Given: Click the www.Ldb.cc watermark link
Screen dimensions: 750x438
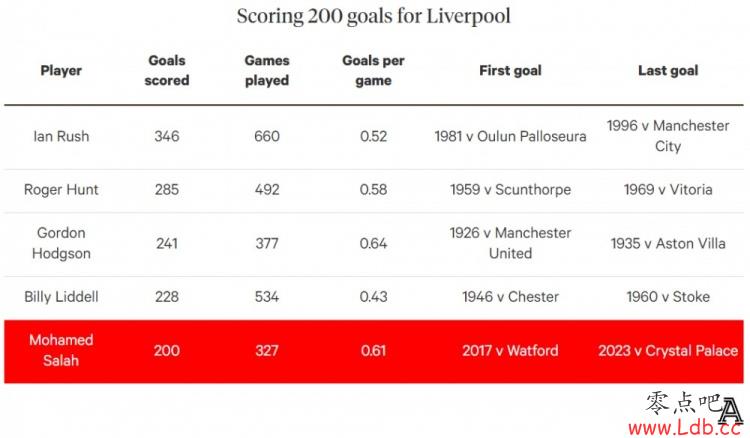Looking at the screenshot, I should click(x=685, y=427).
